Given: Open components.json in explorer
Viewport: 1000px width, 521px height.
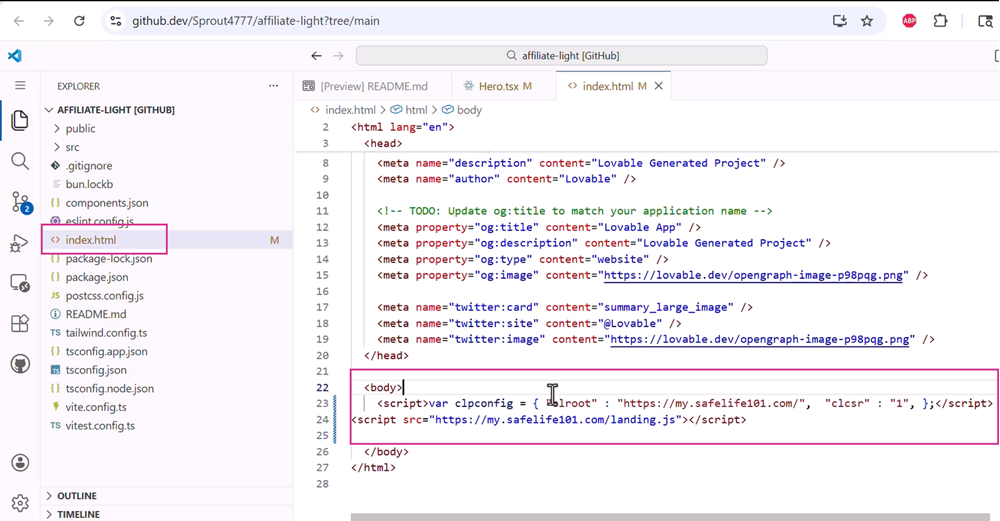Looking at the screenshot, I should [107, 202].
